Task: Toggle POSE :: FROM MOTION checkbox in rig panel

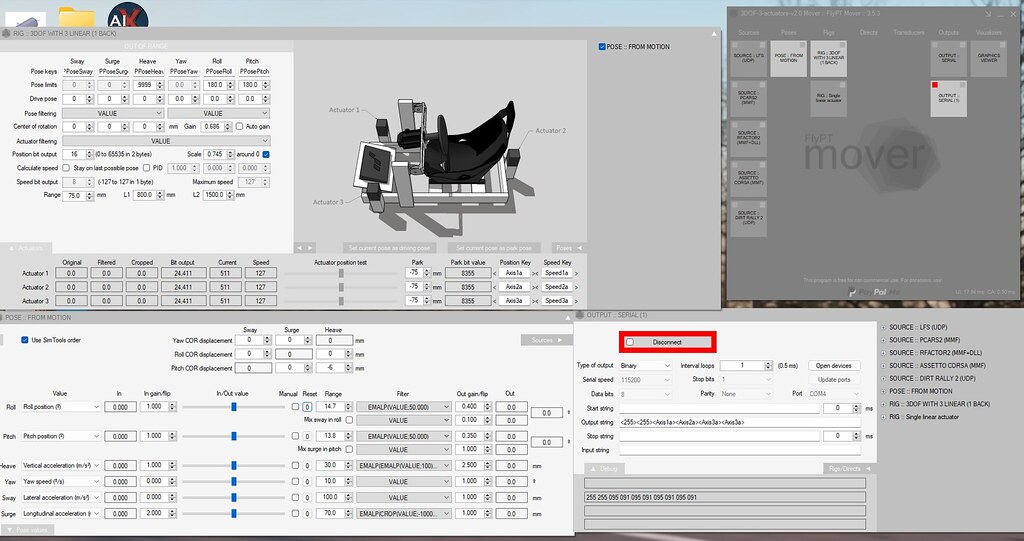Action: (602, 46)
